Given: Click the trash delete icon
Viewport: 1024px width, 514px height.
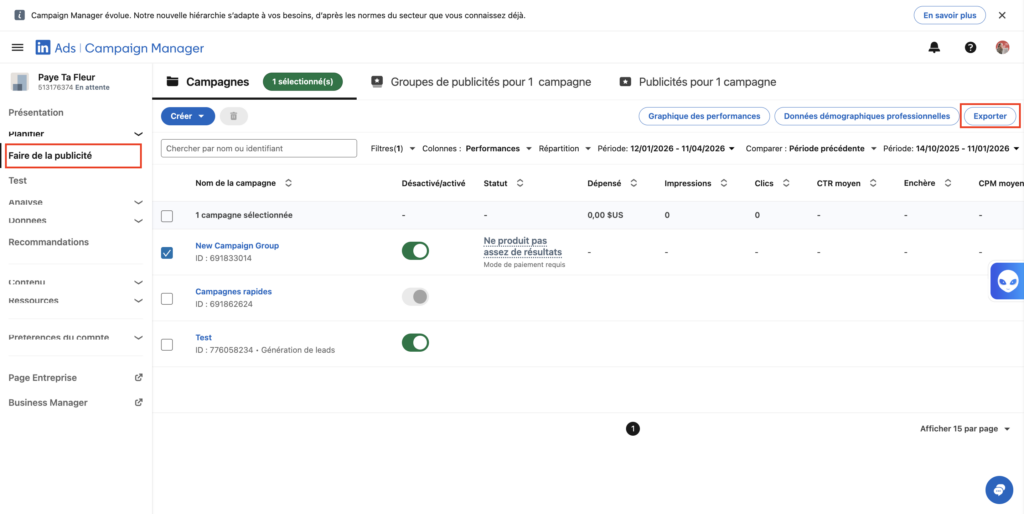Looking at the screenshot, I should tap(233, 116).
